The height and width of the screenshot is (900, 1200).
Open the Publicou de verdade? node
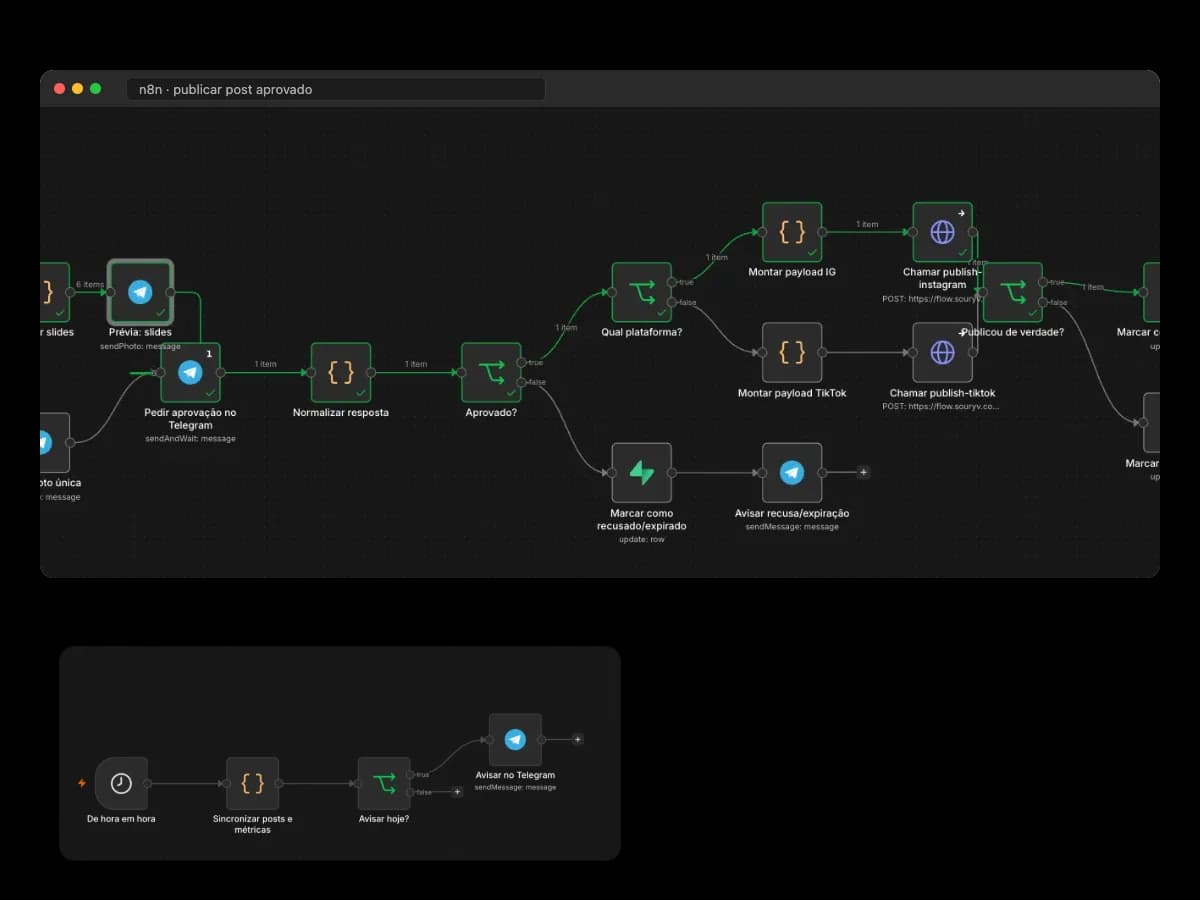(x=1013, y=292)
